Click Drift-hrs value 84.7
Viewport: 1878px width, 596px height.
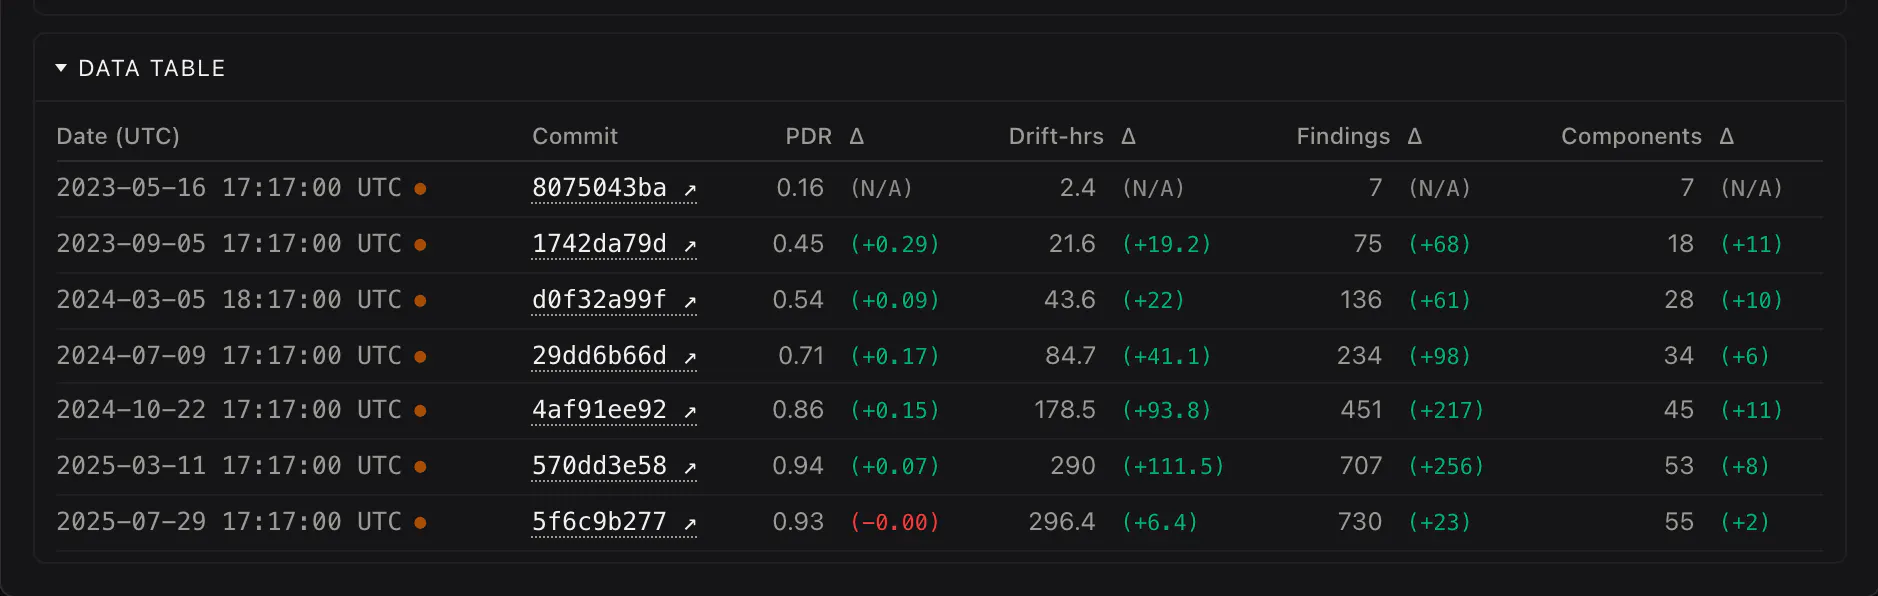tap(1070, 356)
